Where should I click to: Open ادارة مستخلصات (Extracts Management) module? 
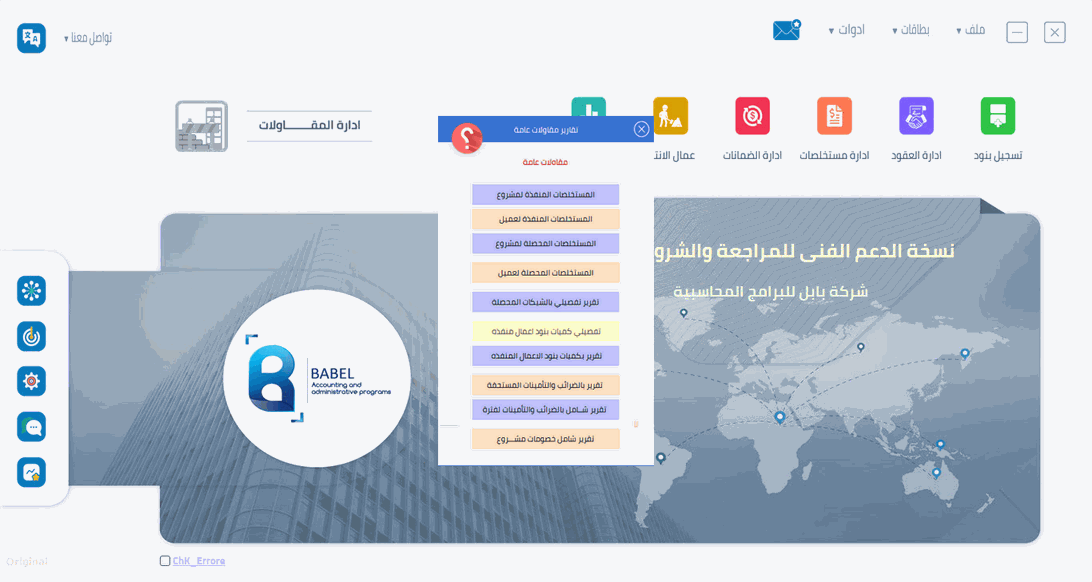coord(834,118)
